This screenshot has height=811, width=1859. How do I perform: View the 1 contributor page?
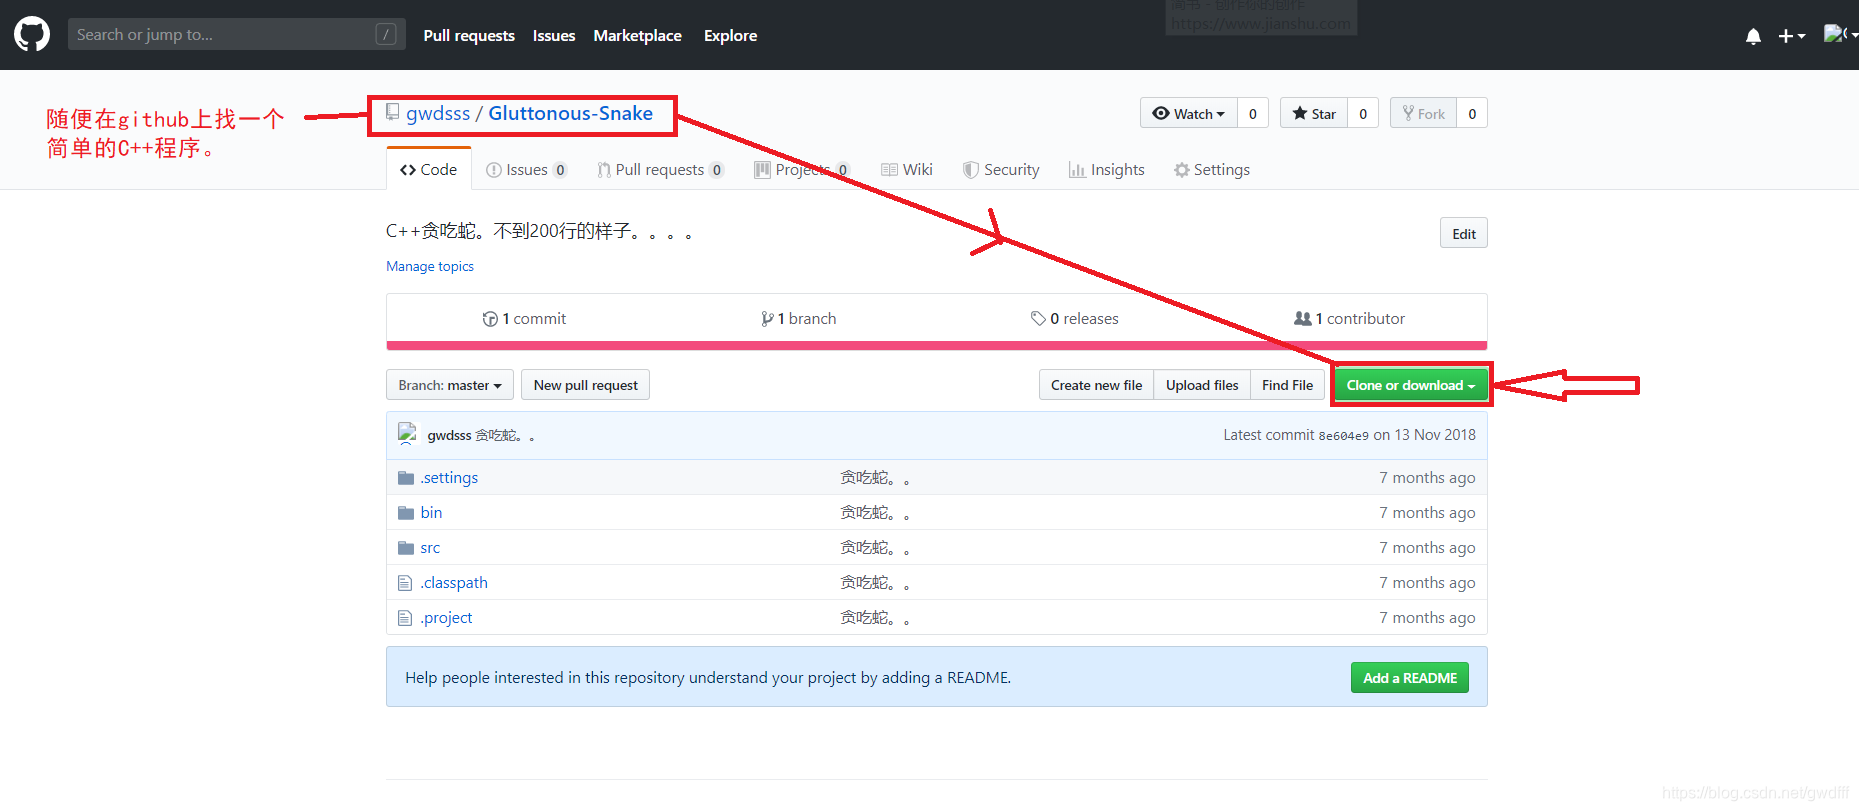pyautogui.click(x=1349, y=318)
